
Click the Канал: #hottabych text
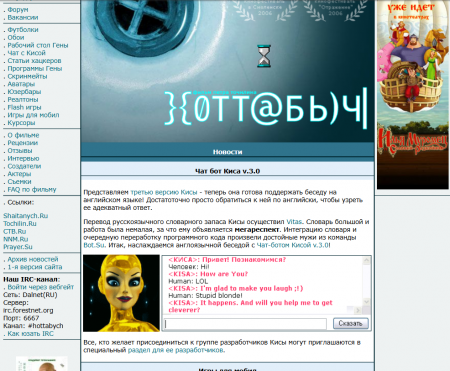pos(33,326)
